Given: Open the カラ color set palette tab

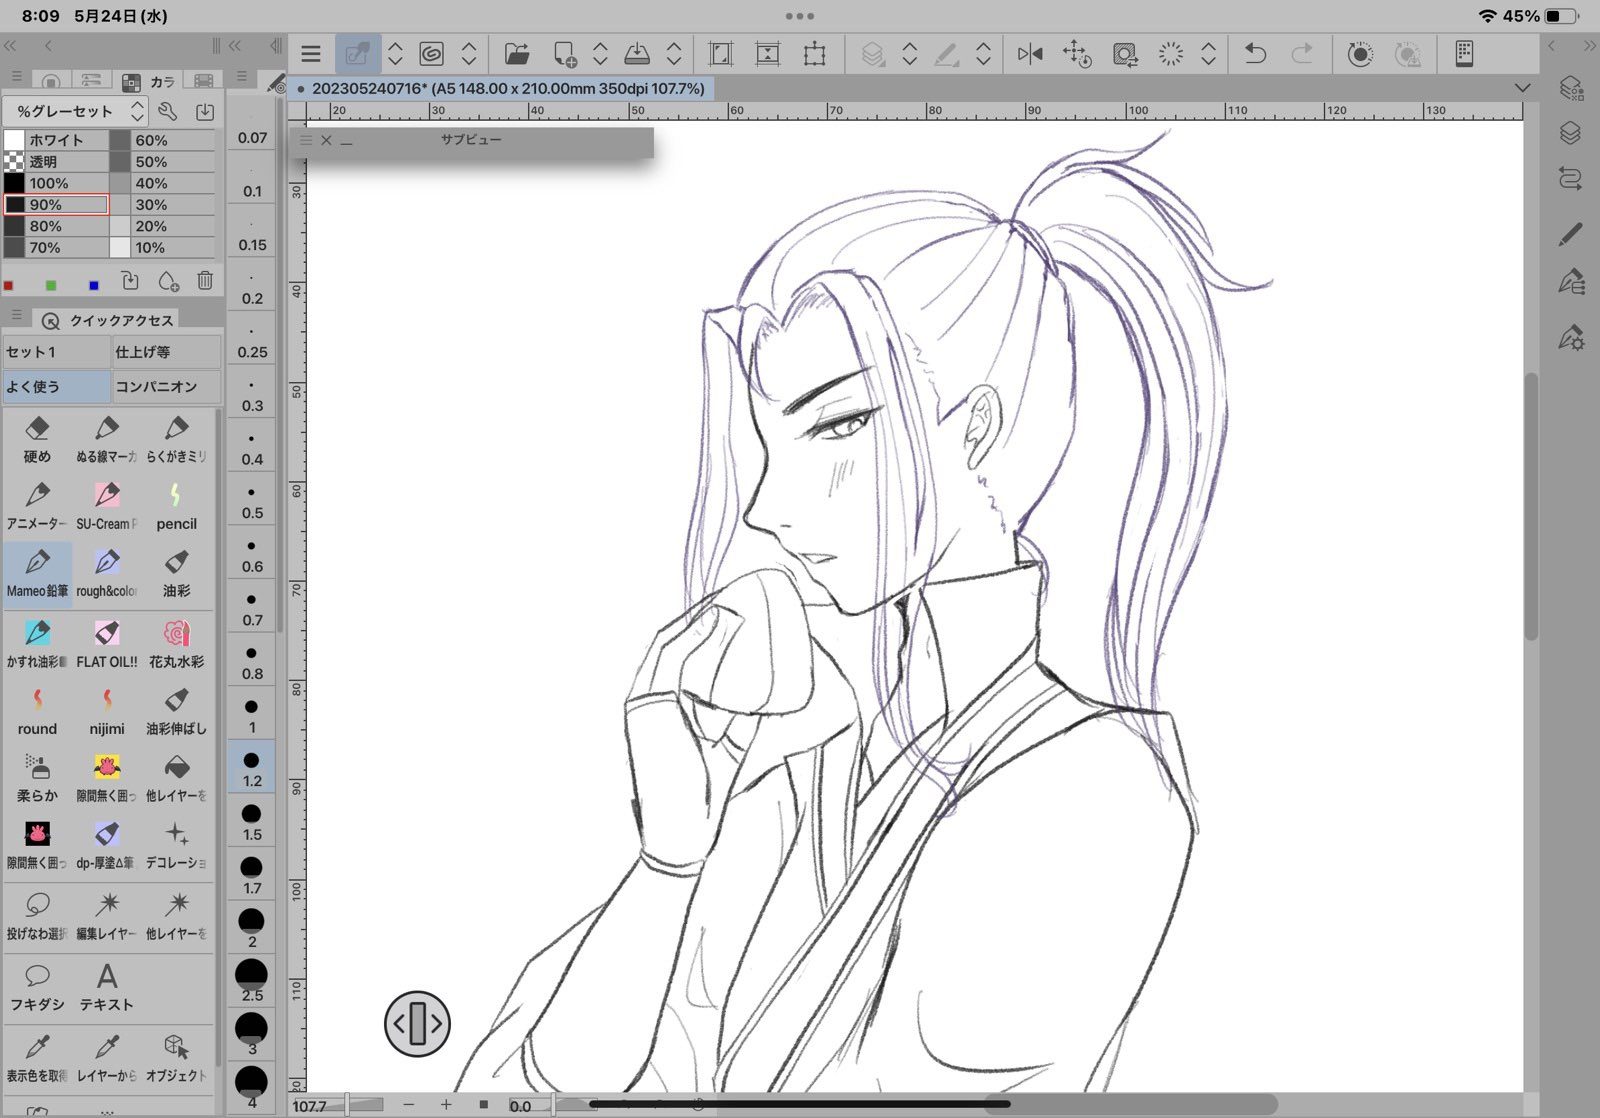Looking at the screenshot, I should point(148,81).
